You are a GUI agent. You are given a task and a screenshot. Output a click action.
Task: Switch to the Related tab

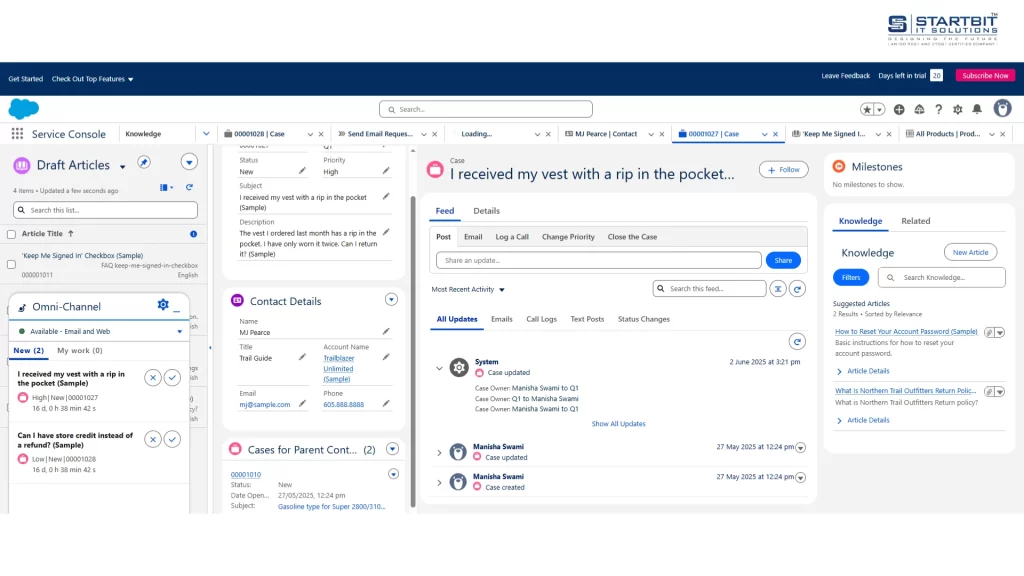click(x=916, y=221)
